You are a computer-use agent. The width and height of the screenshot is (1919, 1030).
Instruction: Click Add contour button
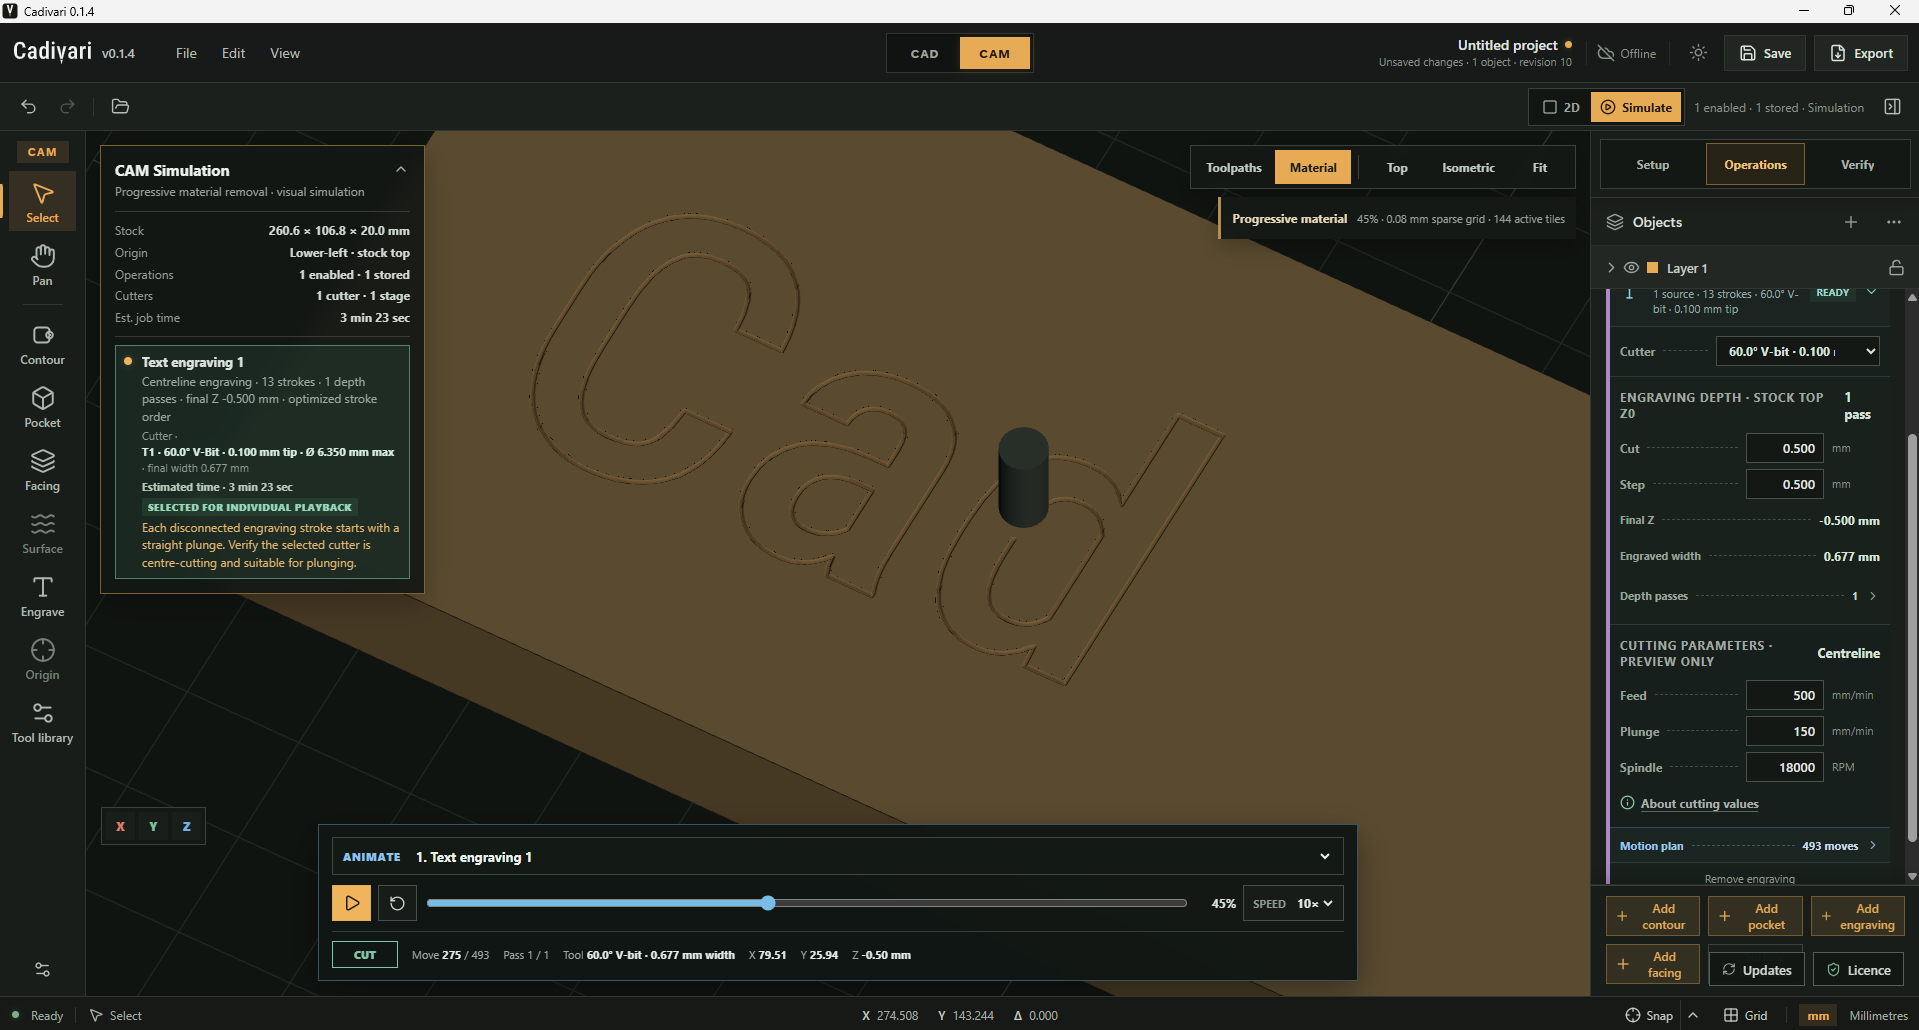coord(1652,916)
